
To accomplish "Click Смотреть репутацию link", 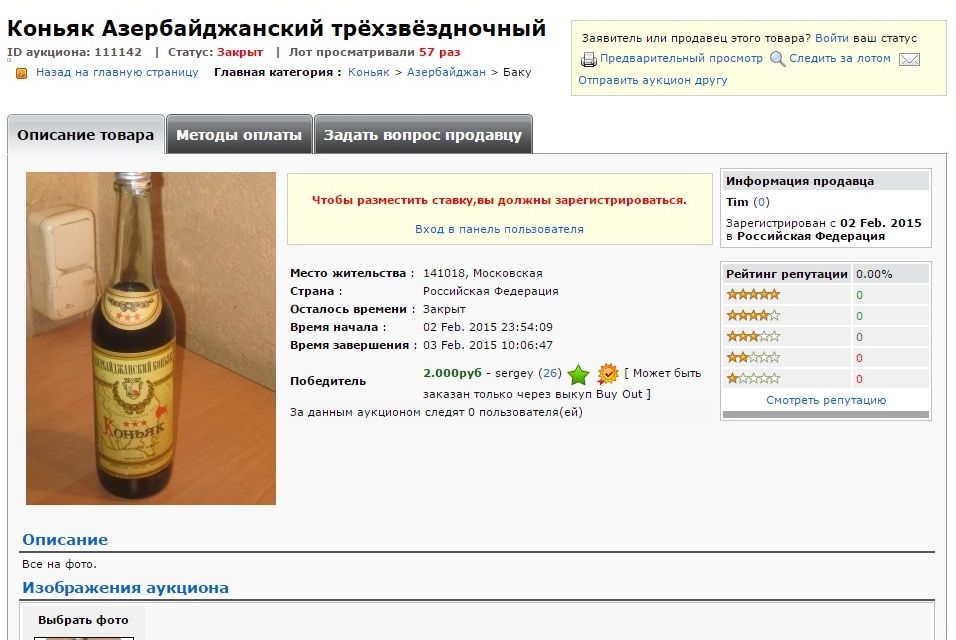I will [x=826, y=400].
